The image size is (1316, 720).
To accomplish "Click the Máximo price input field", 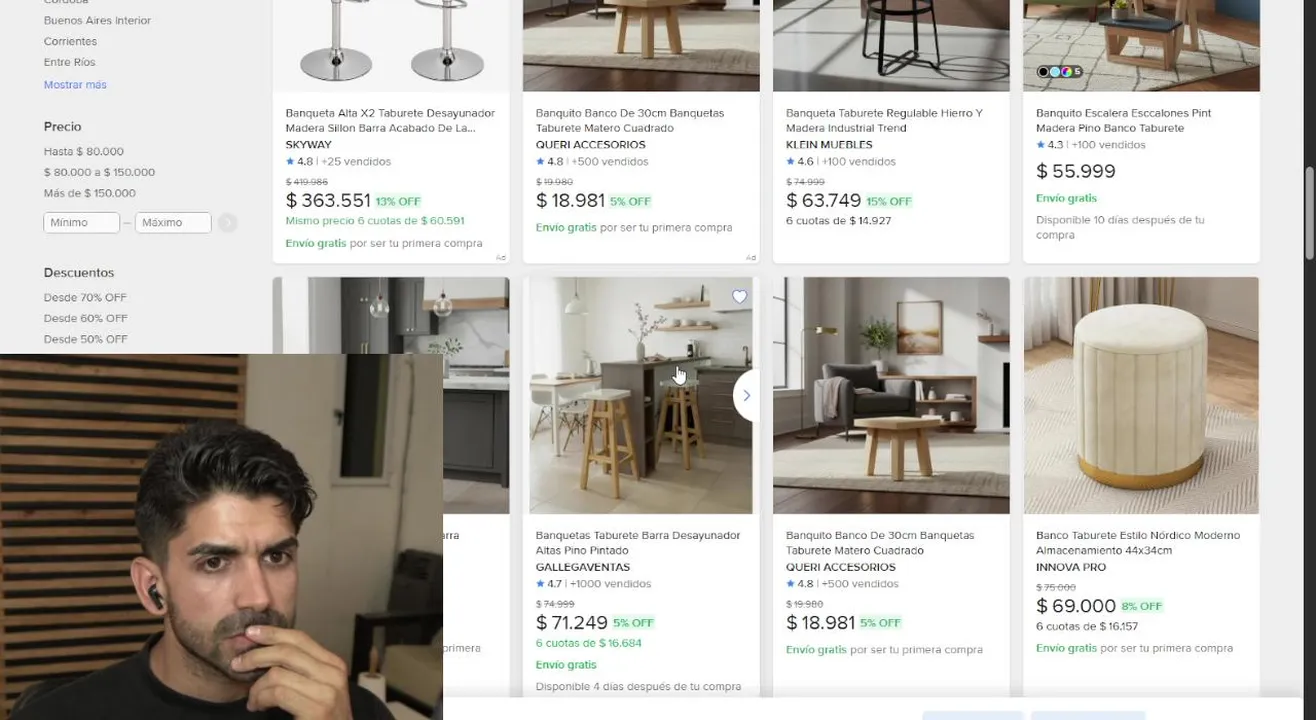I will pos(173,223).
